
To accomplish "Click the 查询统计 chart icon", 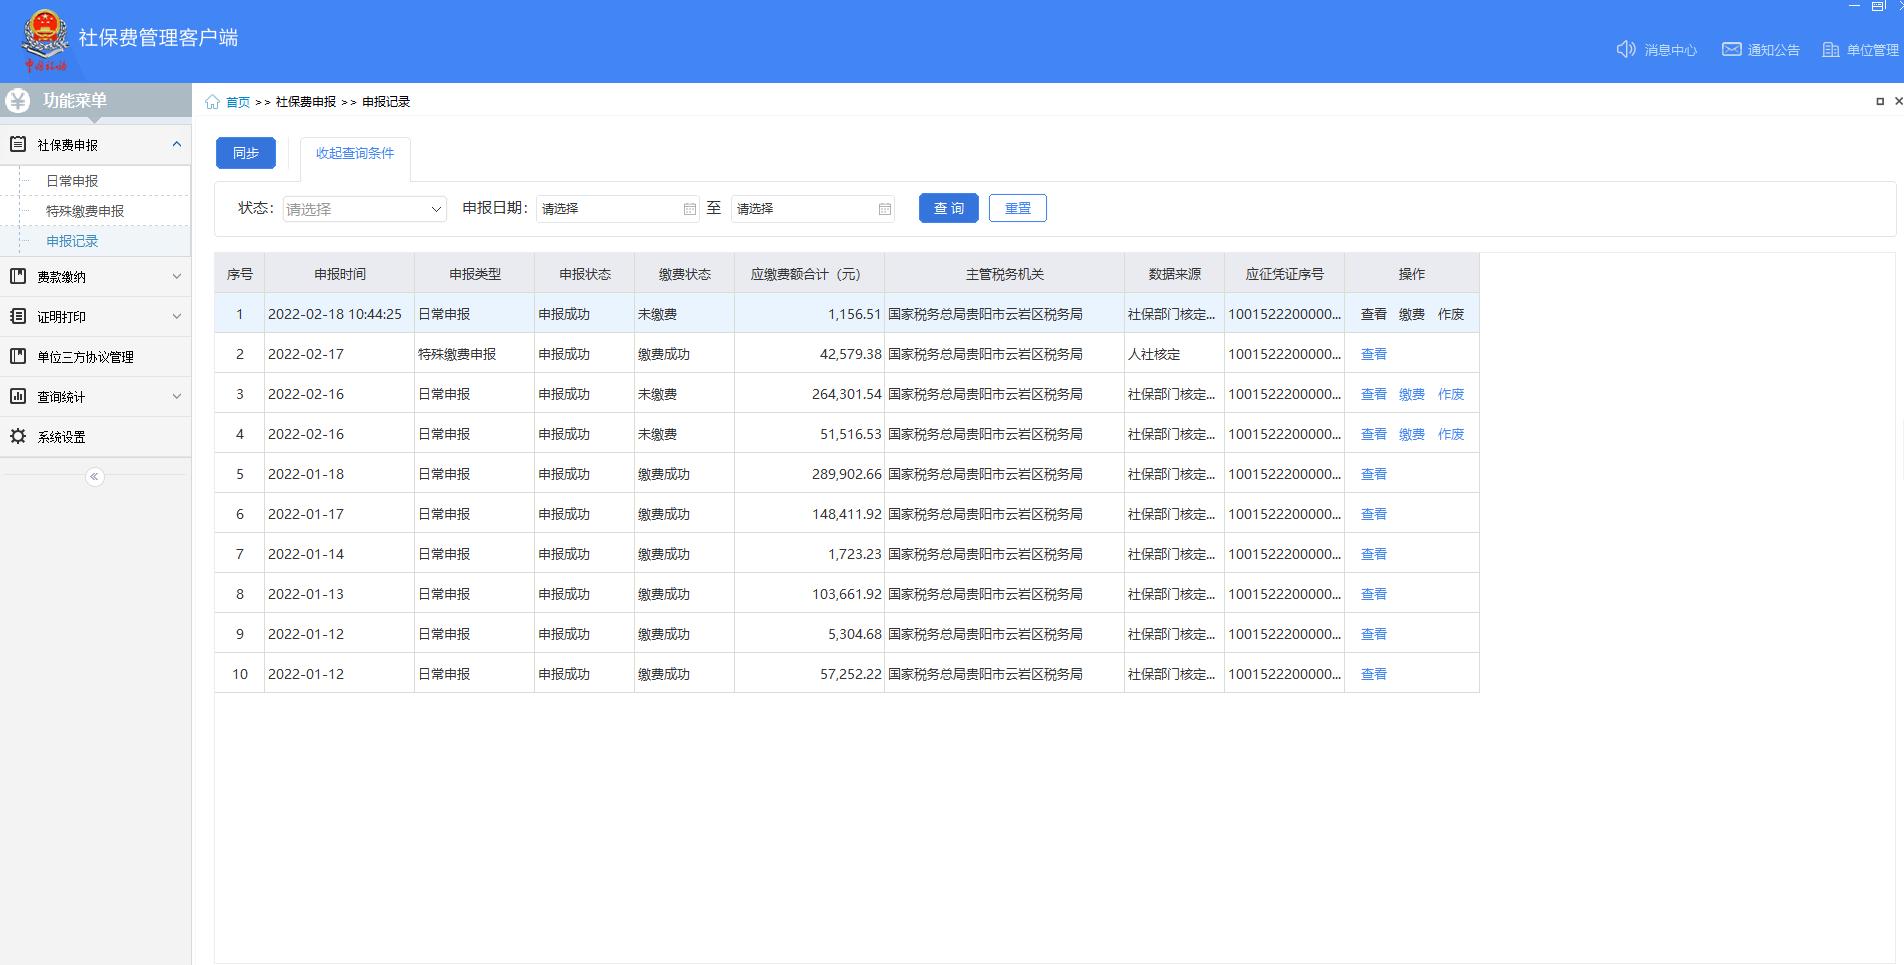I will (18, 396).
